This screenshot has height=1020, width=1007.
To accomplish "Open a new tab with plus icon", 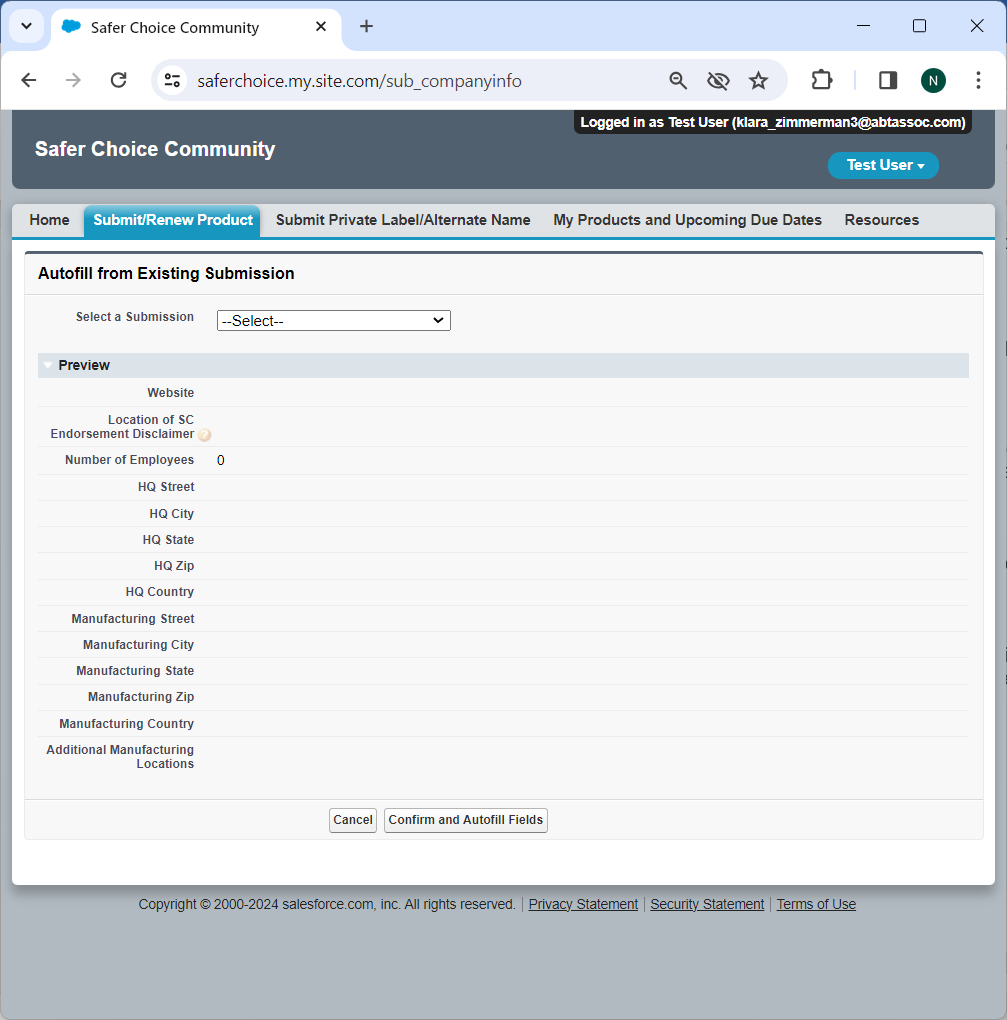I will (x=366, y=26).
